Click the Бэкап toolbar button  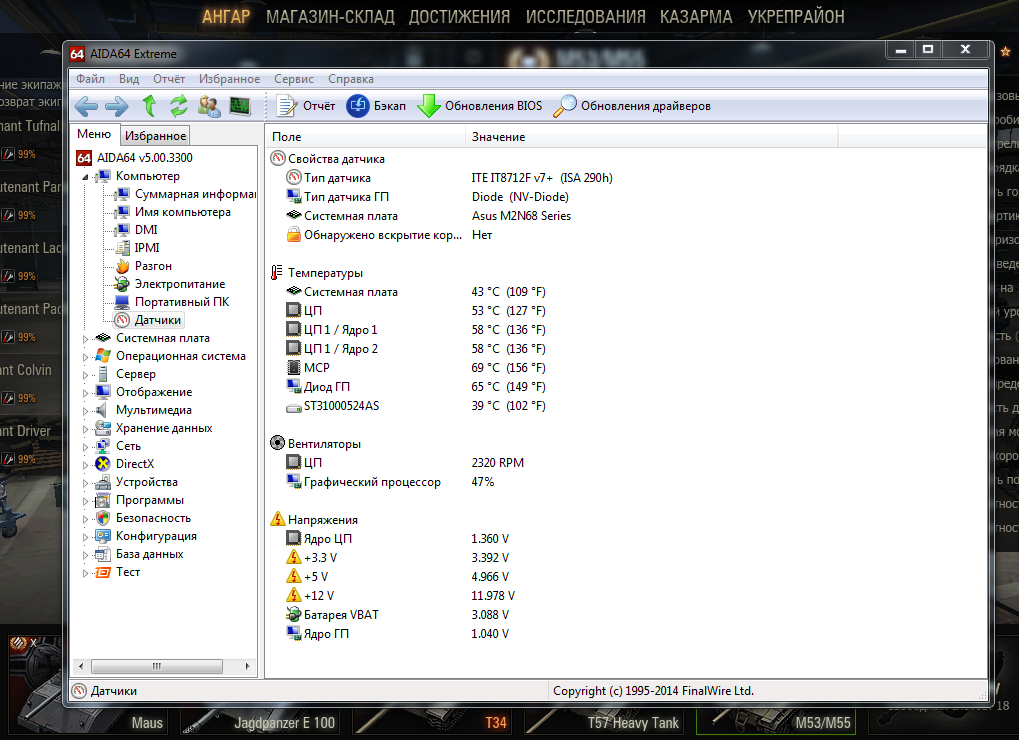[x=376, y=106]
